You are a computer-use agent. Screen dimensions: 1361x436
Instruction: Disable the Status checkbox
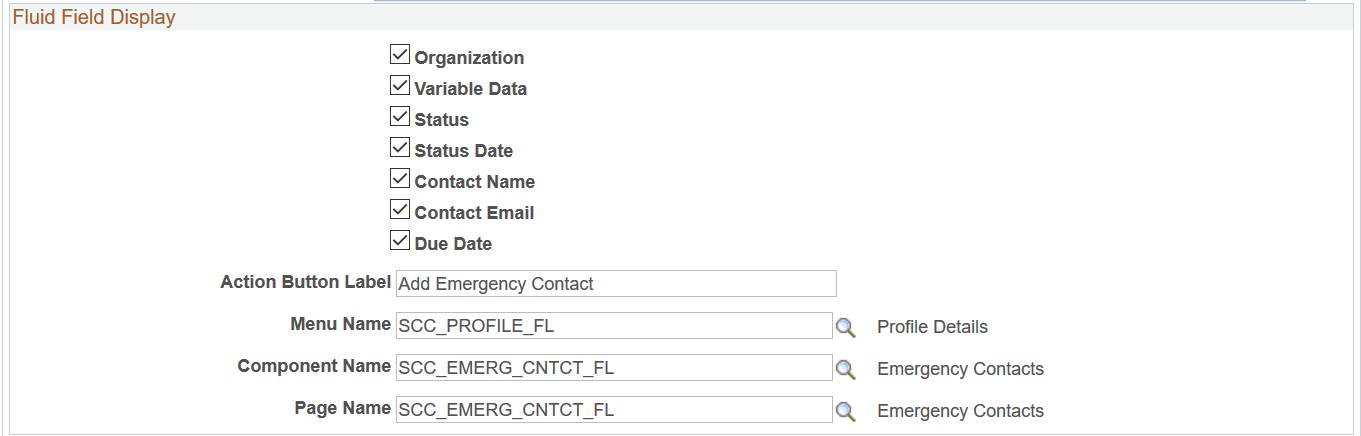(x=400, y=117)
